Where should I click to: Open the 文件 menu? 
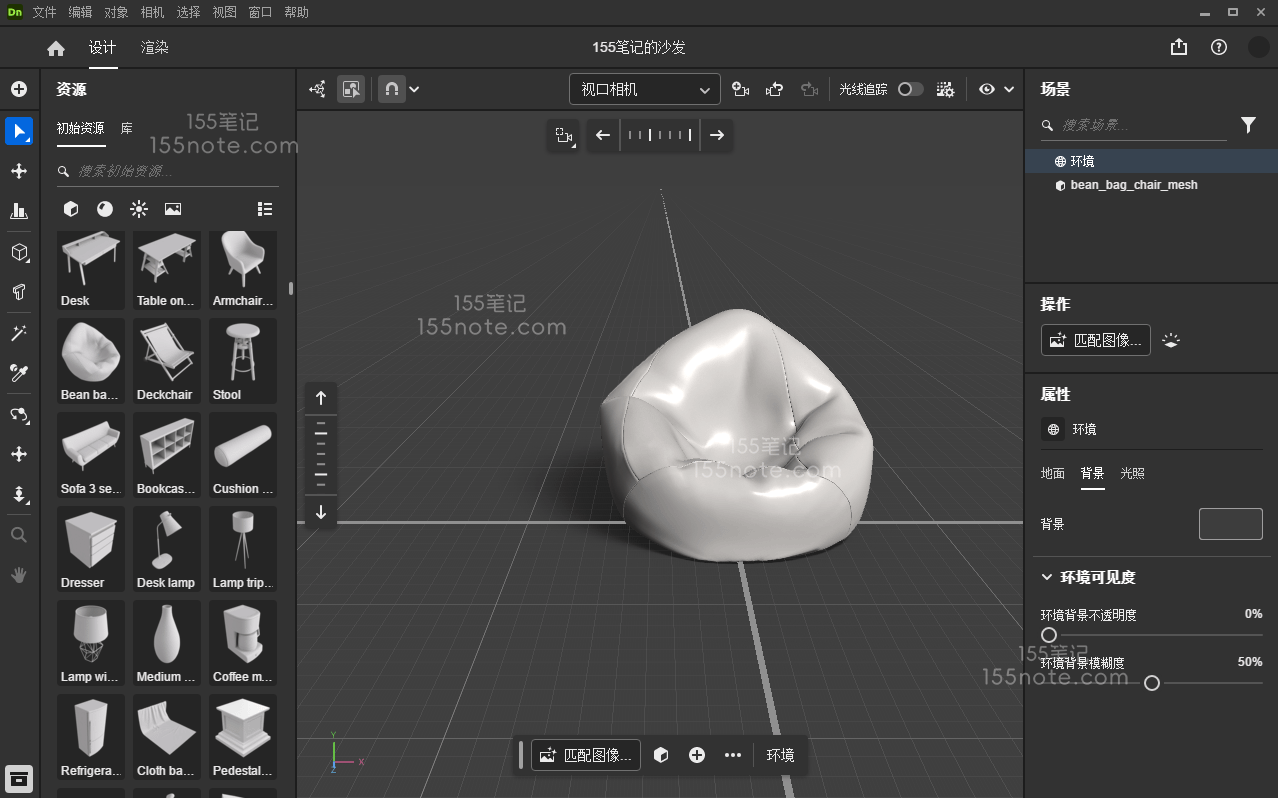coord(44,12)
